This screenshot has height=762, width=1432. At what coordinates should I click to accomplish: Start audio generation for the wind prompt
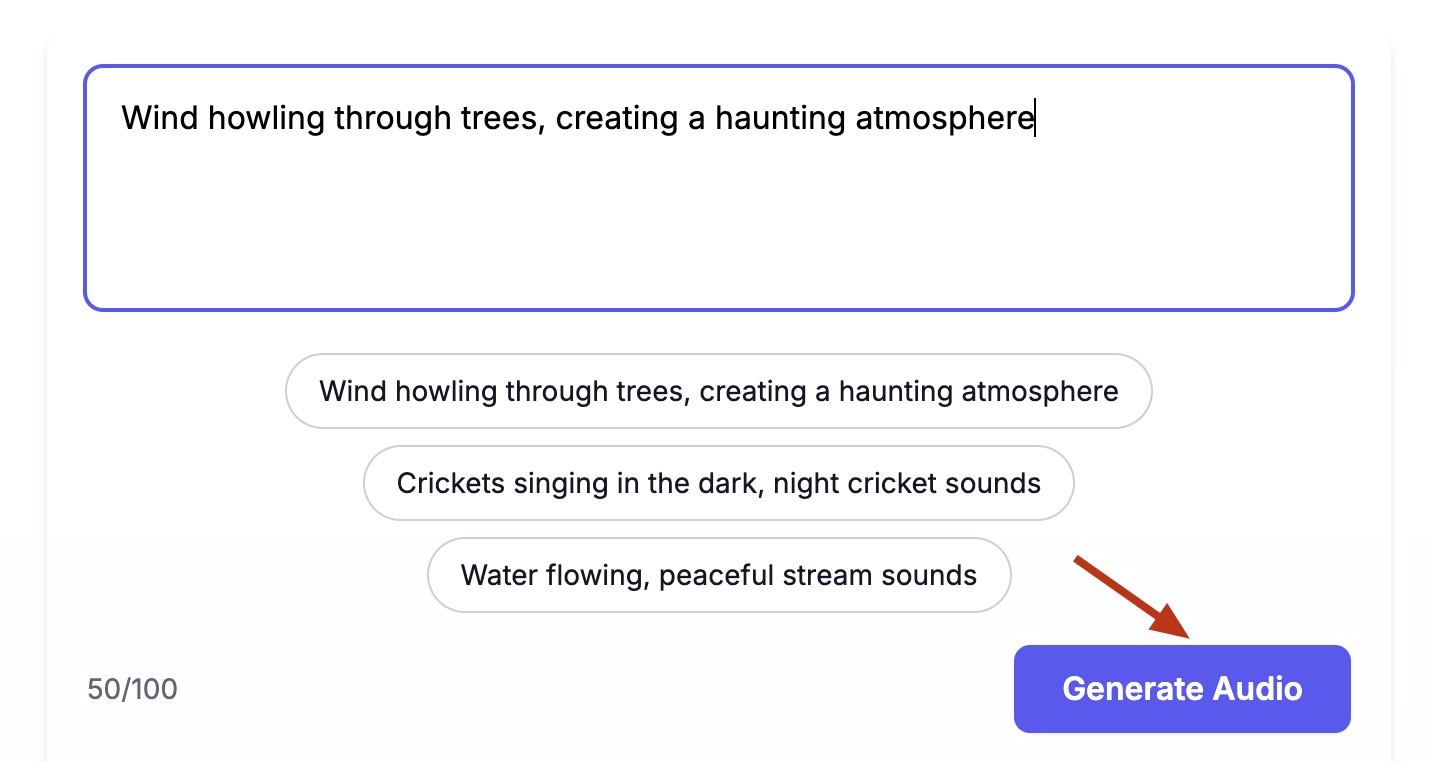click(1182, 689)
